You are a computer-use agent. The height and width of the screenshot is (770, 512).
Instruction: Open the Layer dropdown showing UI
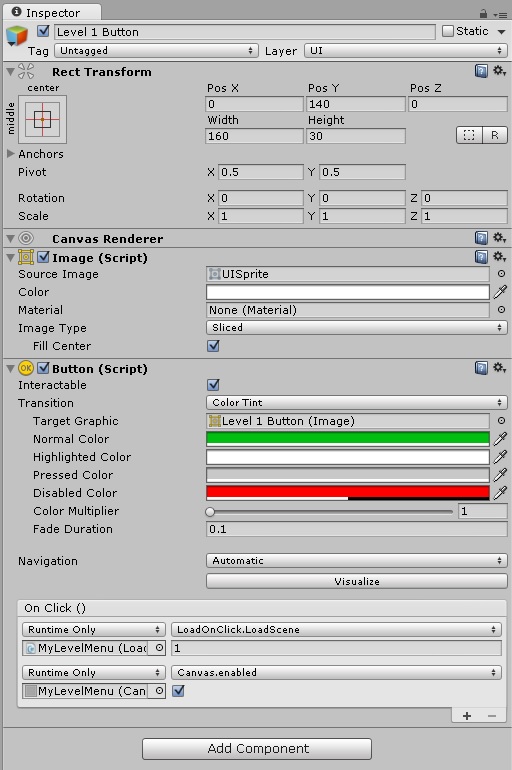pyautogui.click(x=406, y=51)
